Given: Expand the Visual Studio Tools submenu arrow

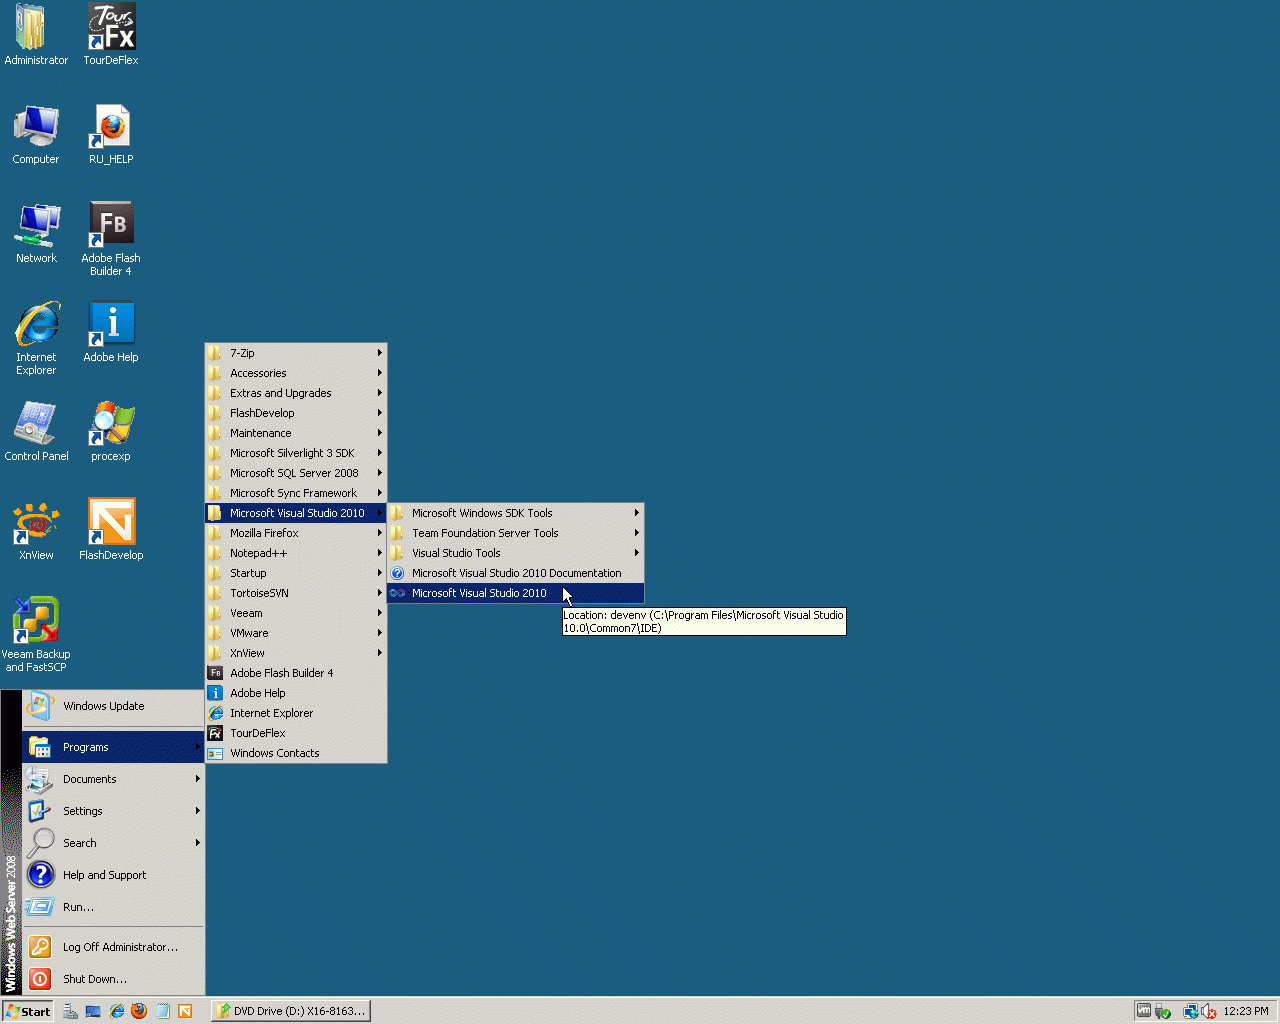Looking at the screenshot, I should [x=637, y=553].
